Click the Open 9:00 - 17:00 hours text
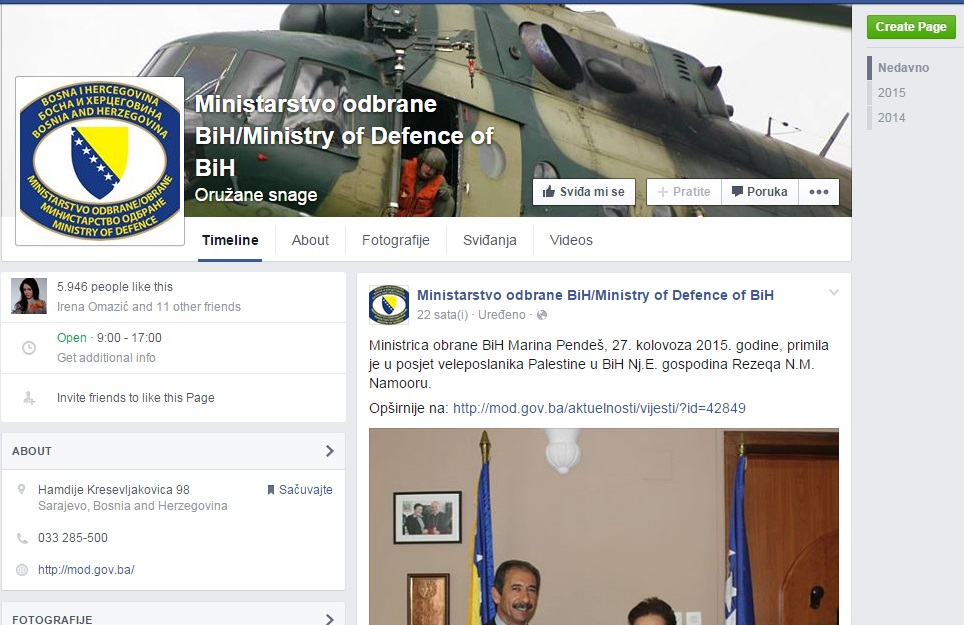 [109, 337]
